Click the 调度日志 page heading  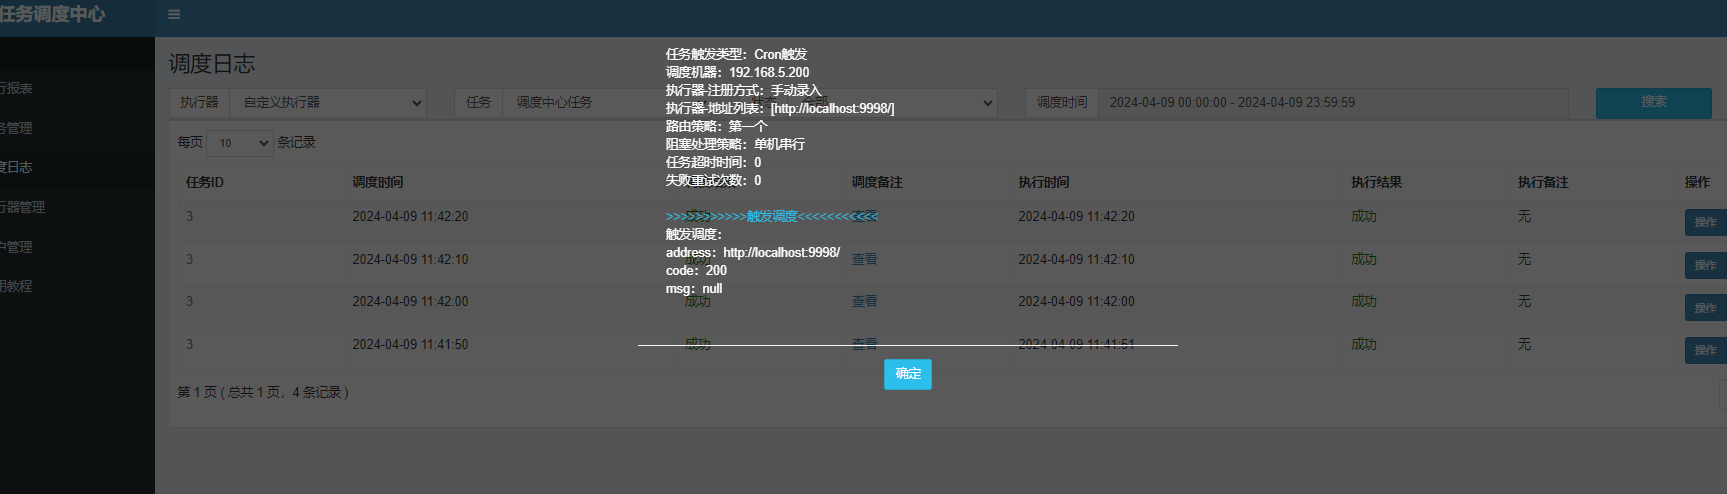pyautogui.click(x=212, y=64)
